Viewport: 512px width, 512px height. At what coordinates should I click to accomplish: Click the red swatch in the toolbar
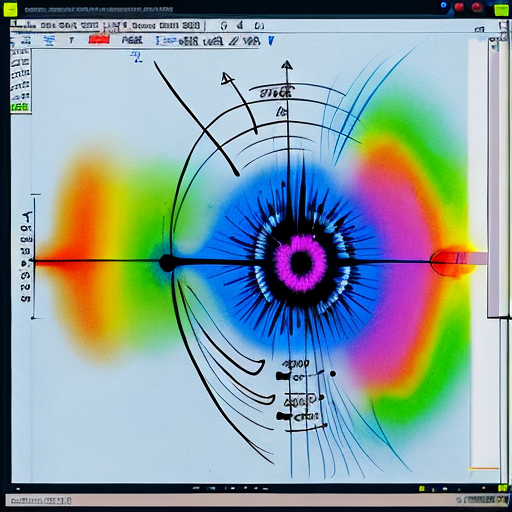(99, 40)
